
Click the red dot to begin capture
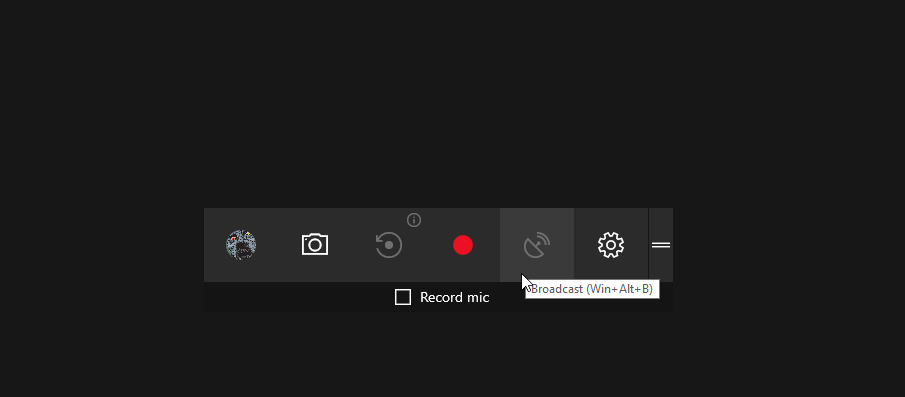(463, 245)
